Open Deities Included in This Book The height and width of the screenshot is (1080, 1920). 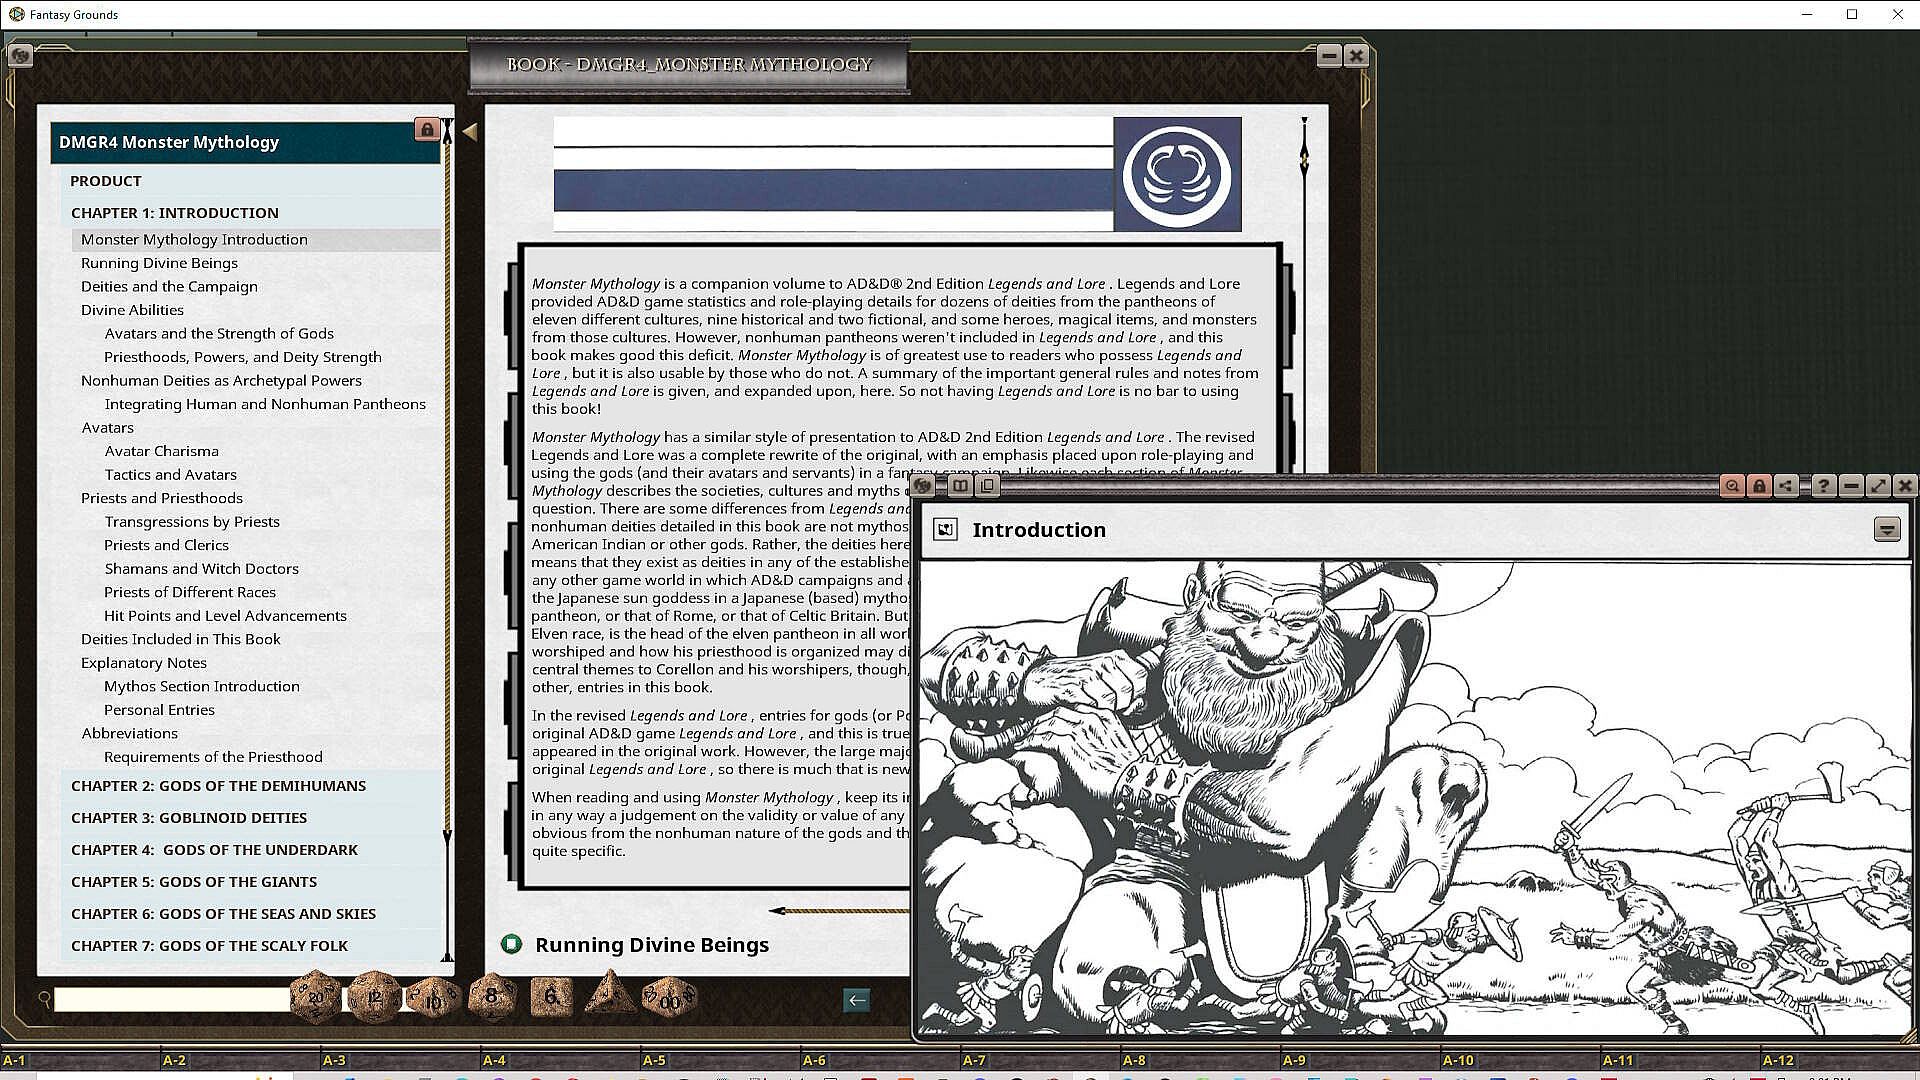click(180, 639)
